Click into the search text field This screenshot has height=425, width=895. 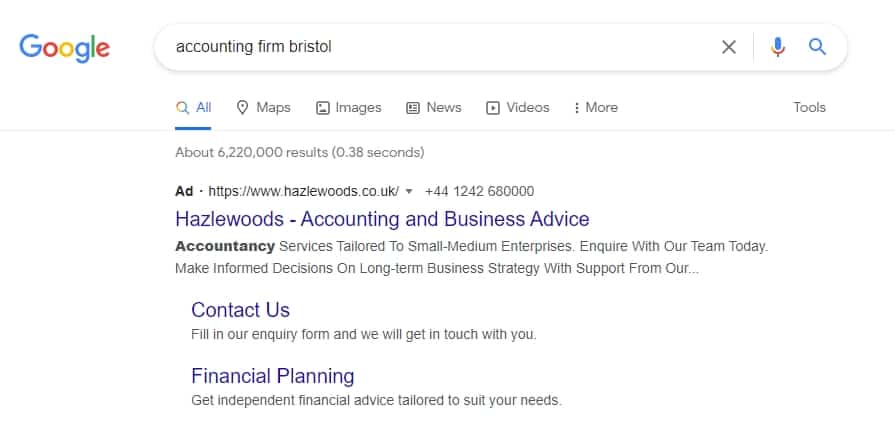440,47
